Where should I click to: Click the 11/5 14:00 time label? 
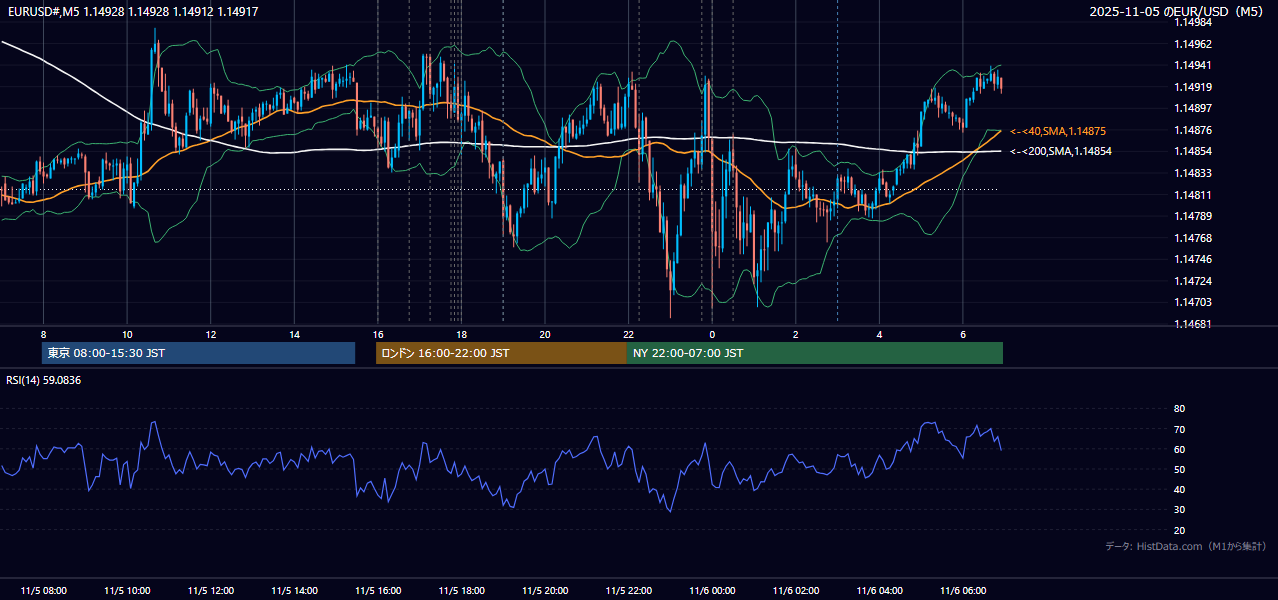[x=294, y=591]
